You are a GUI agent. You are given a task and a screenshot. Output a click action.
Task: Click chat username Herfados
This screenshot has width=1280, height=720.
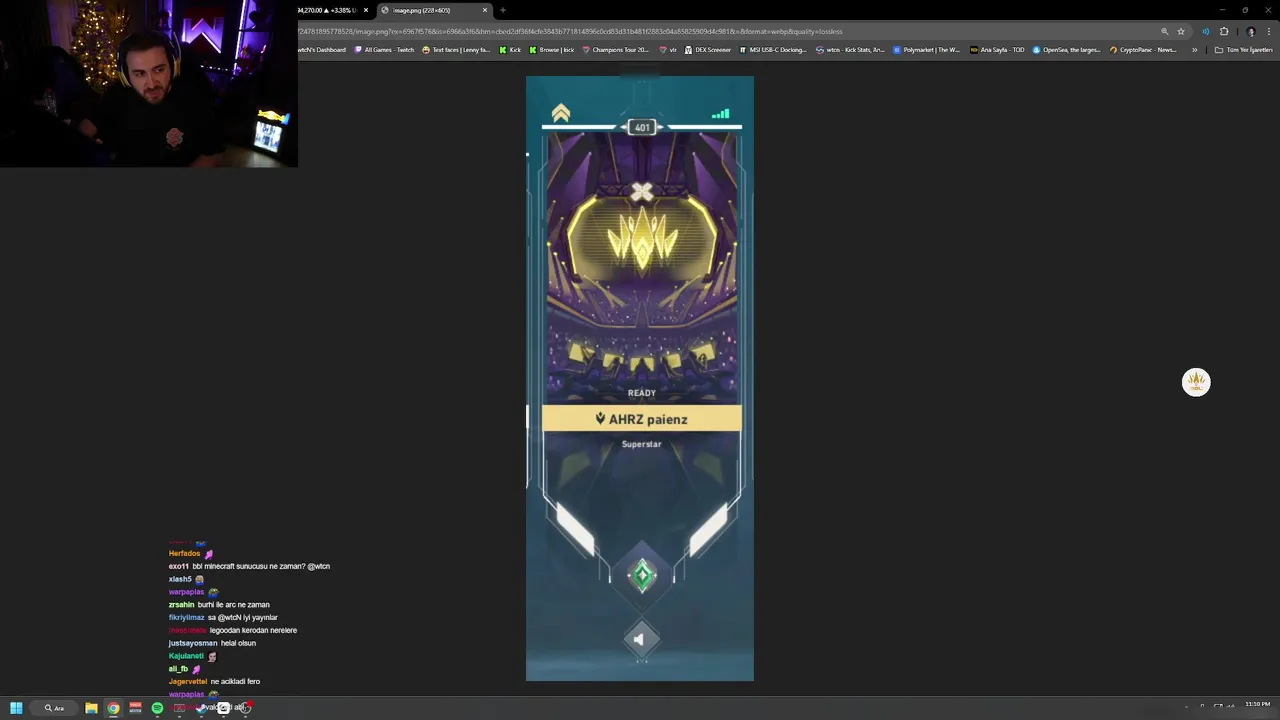tap(185, 554)
